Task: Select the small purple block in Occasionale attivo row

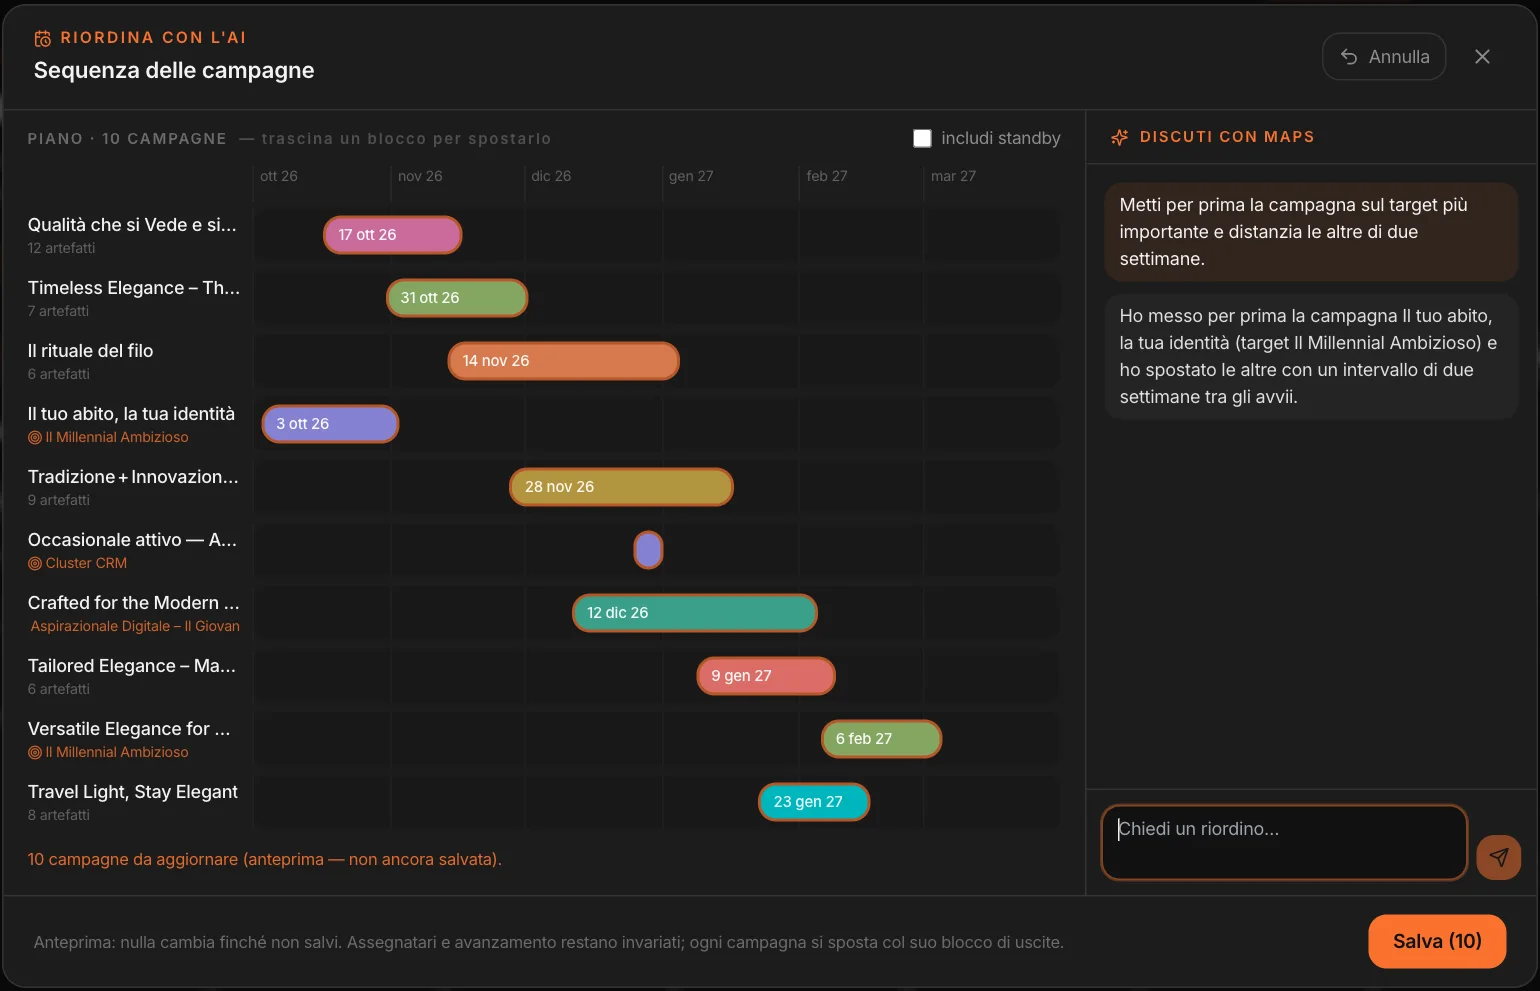Action: point(648,550)
